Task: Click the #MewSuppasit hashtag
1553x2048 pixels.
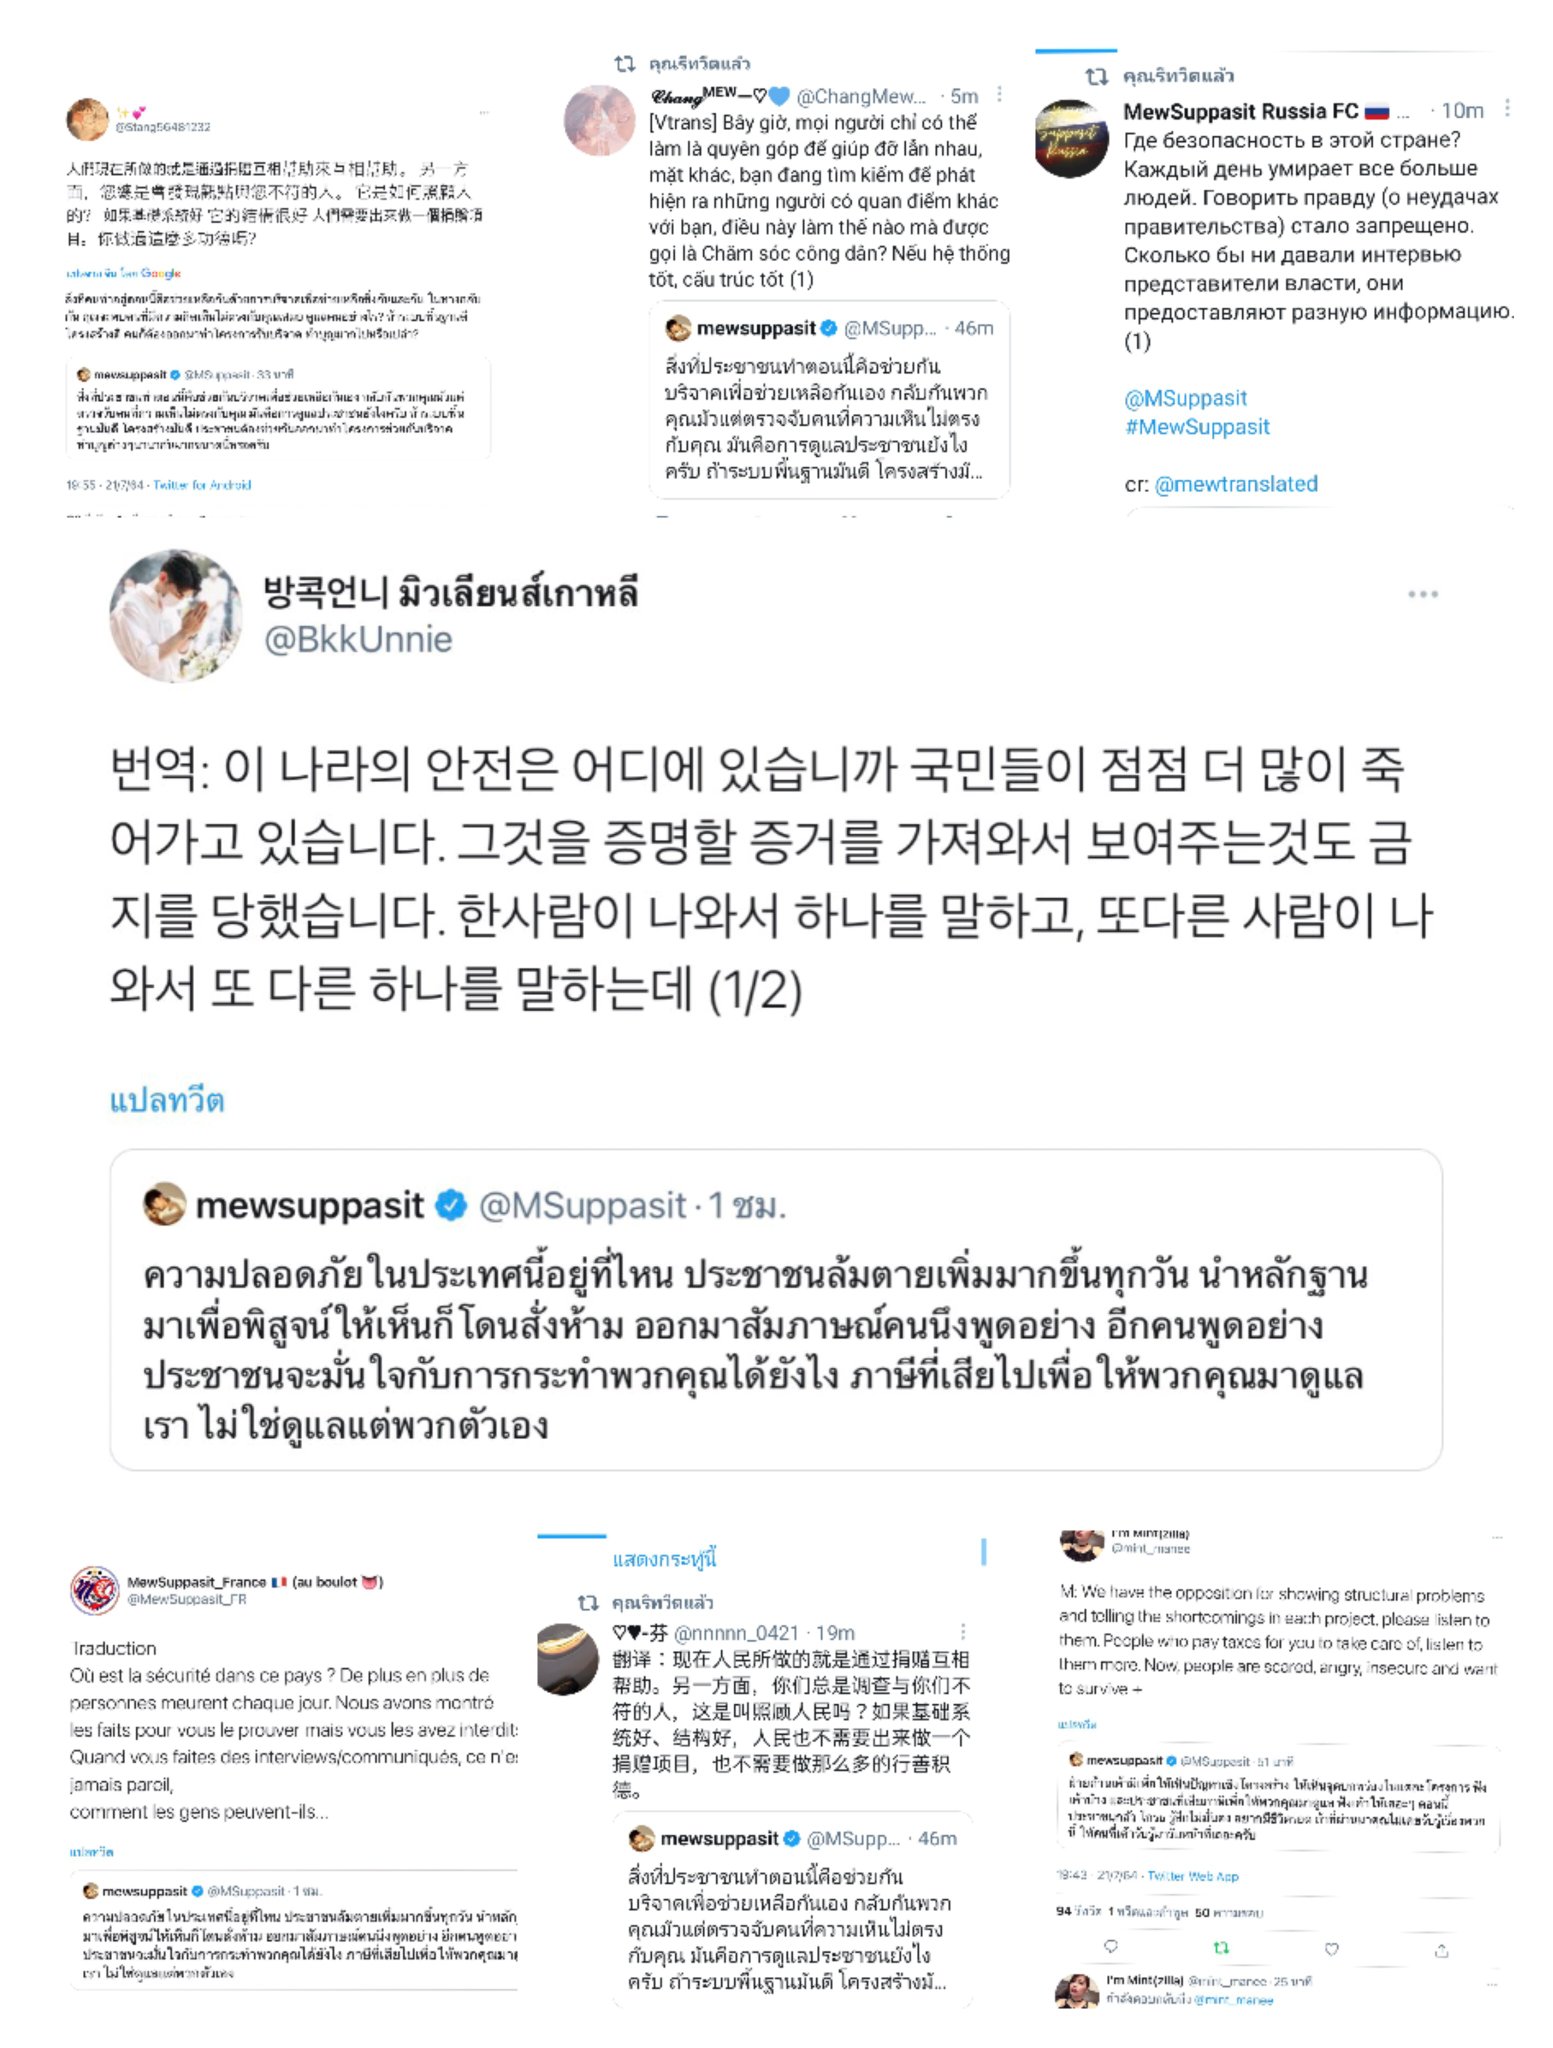Action: 1196,427
